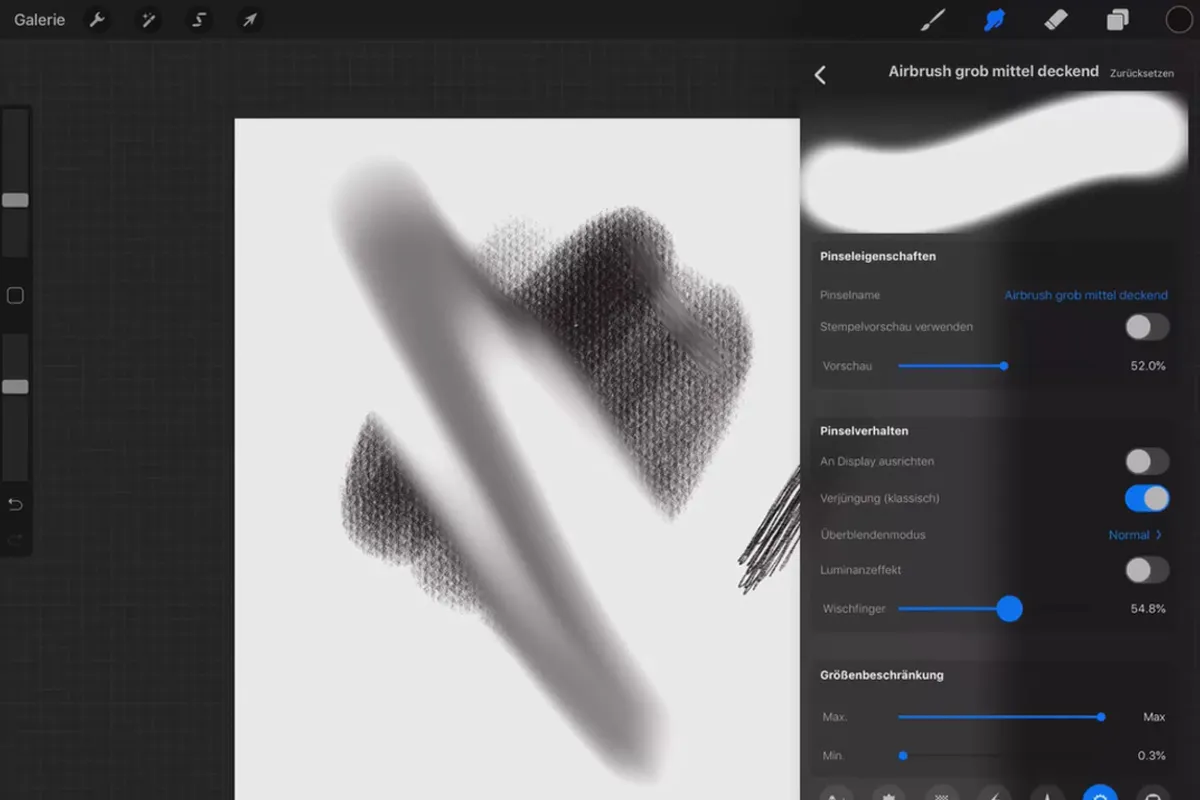
Task: Activate the Selection S-shaped tool
Action: (x=199, y=20)
